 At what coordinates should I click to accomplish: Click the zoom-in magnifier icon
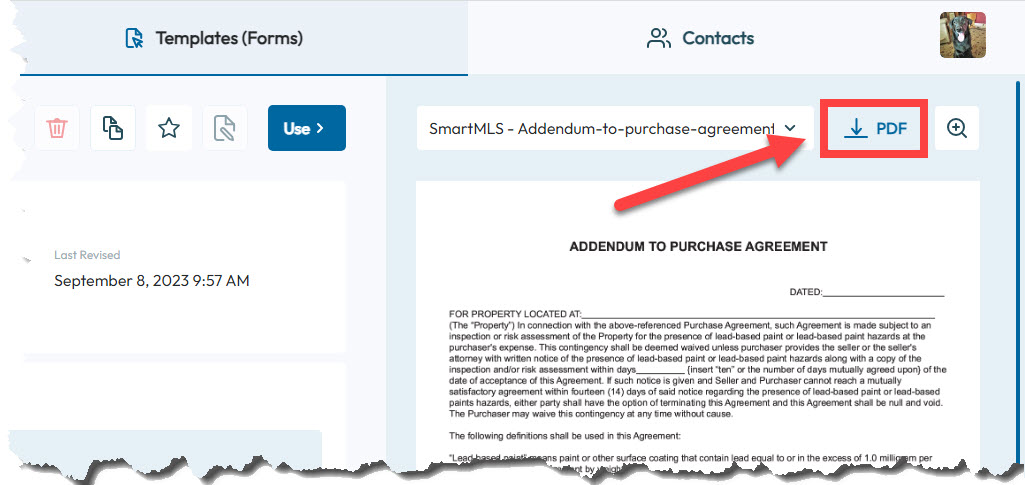(x=957, y=128)
